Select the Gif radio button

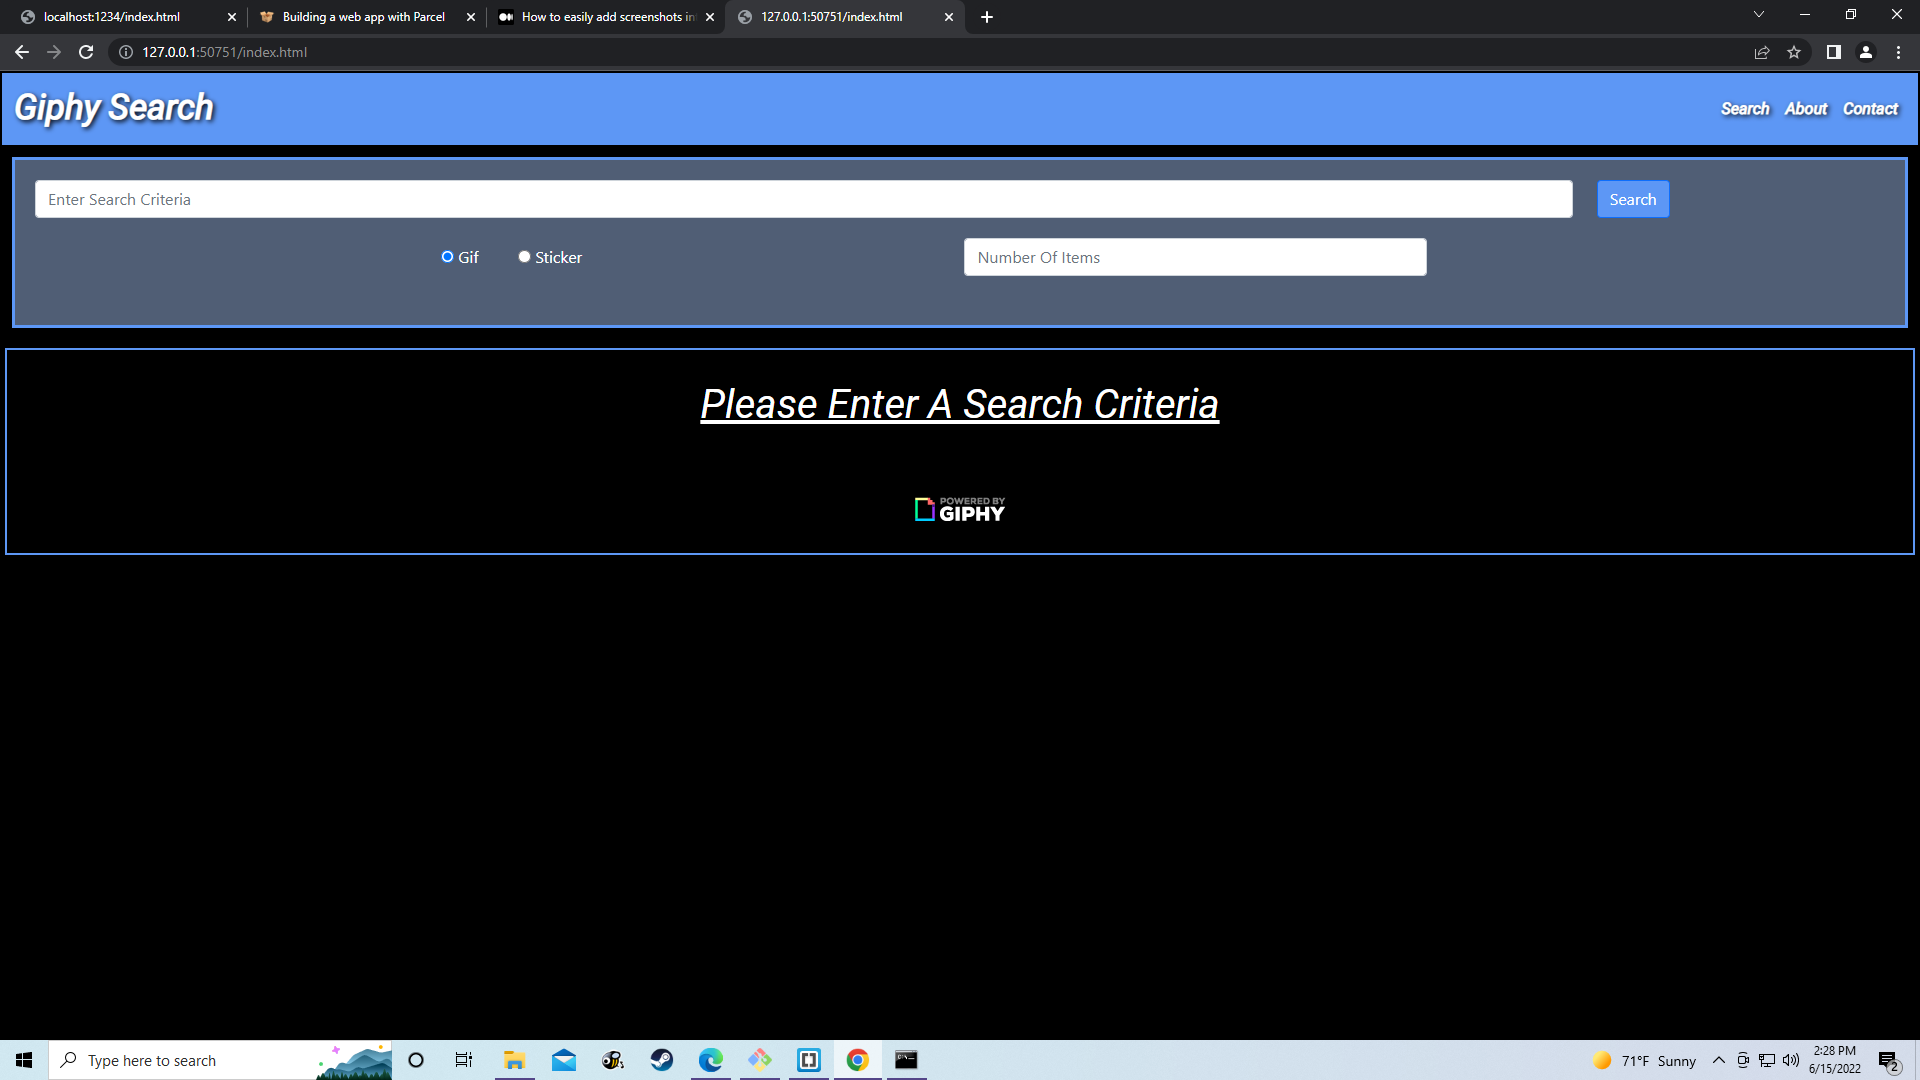click(x=447, y=257)
